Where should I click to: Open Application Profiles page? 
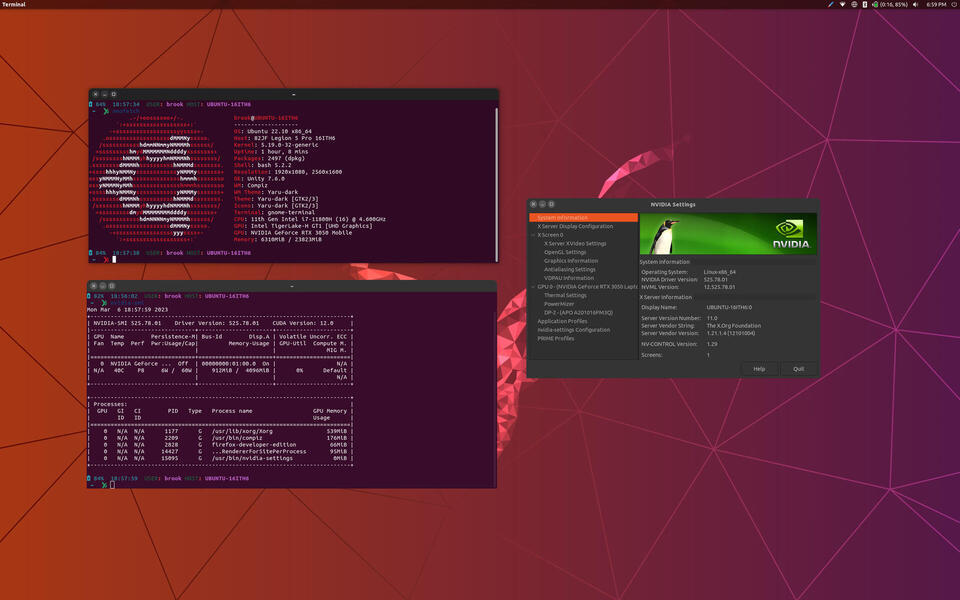point(562,321)
